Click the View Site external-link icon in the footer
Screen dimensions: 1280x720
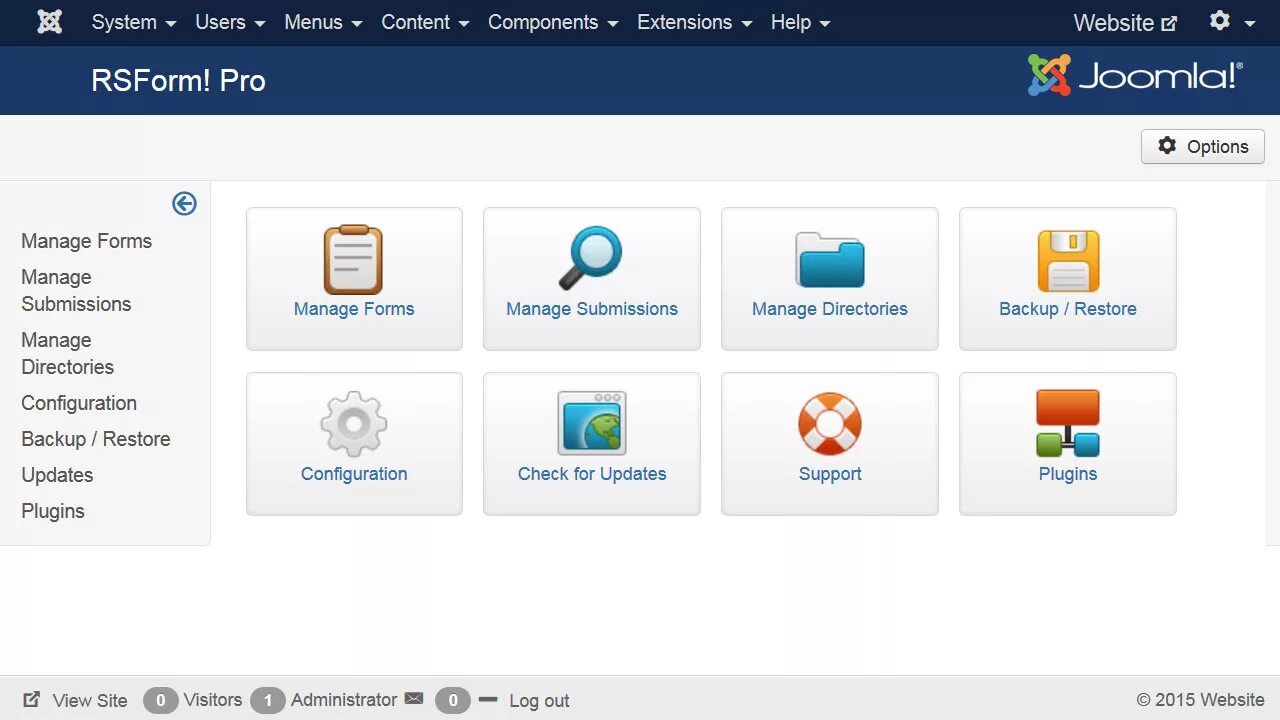[x=32, y=700]
